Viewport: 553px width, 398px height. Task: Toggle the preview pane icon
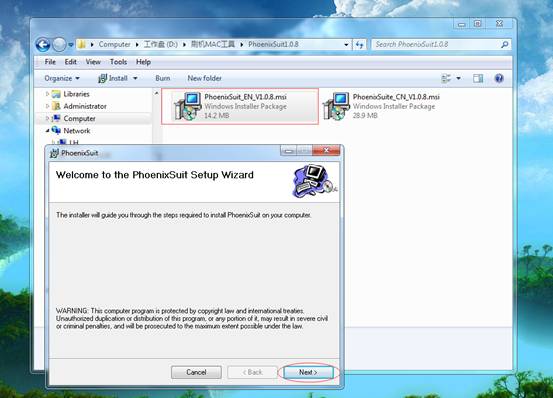[x=478, y=78]
